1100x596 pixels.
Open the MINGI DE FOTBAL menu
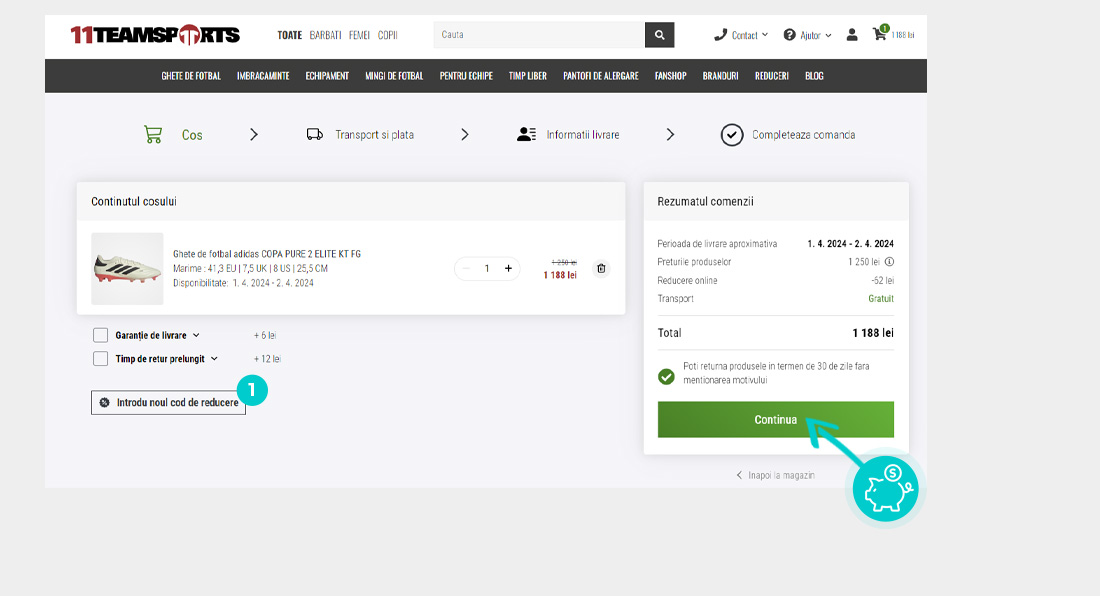(x=394, y=76)
